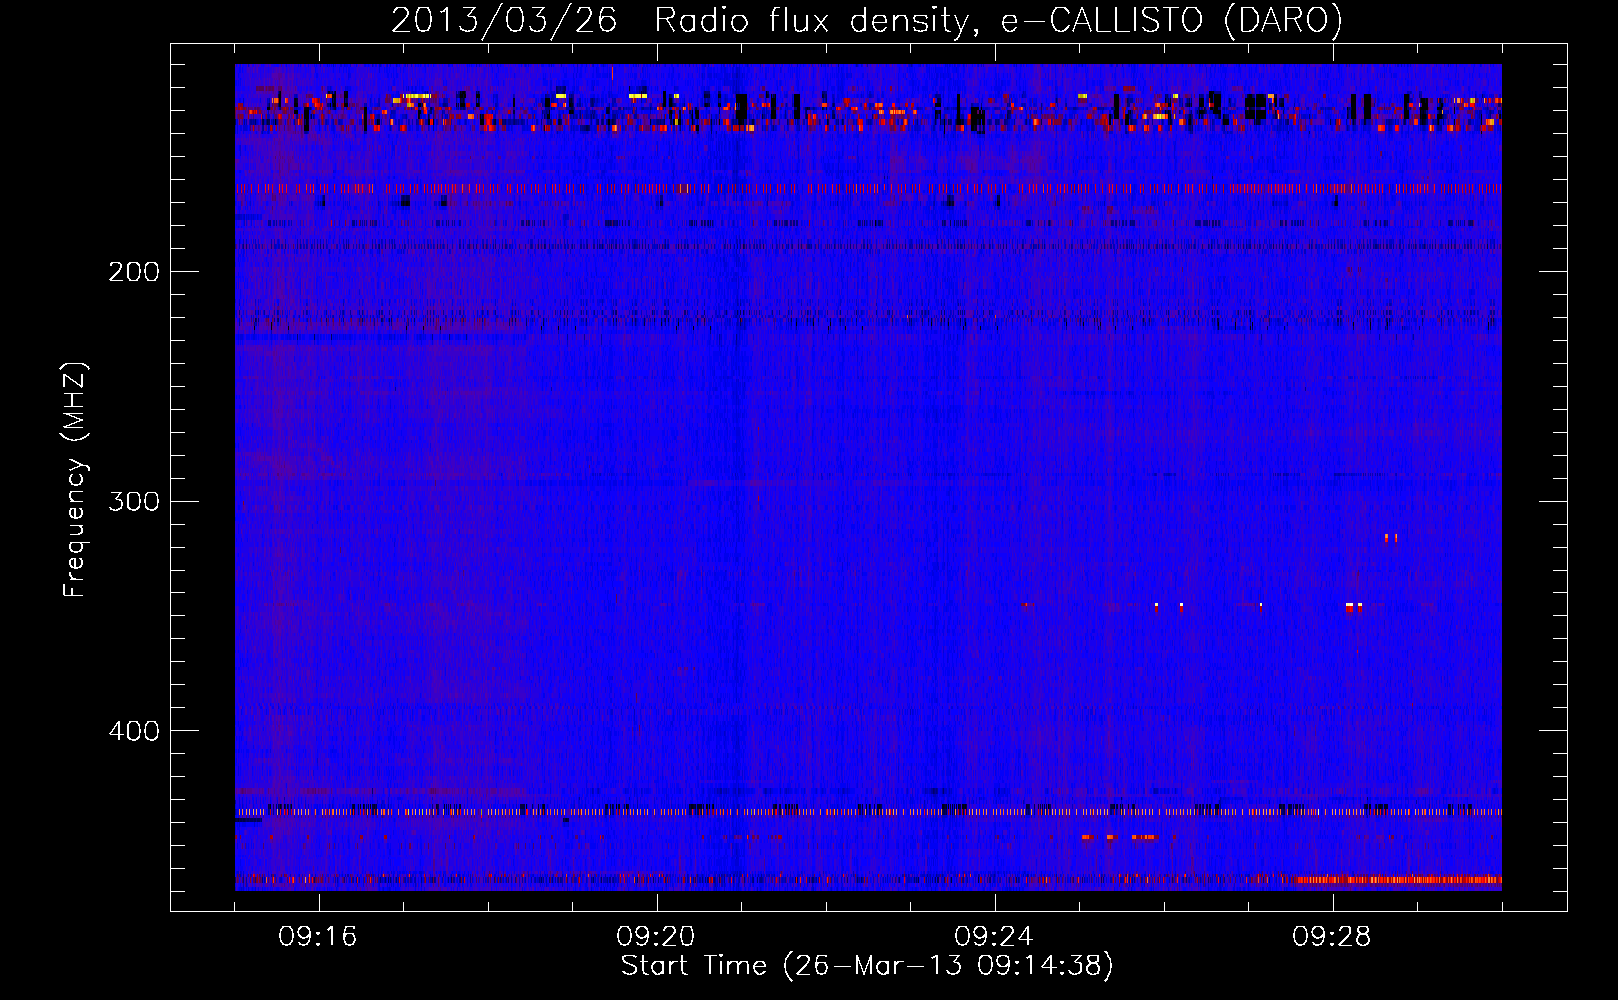Click the 300 frequency tick label
Screen dimensions: 1618x1000
134,501
